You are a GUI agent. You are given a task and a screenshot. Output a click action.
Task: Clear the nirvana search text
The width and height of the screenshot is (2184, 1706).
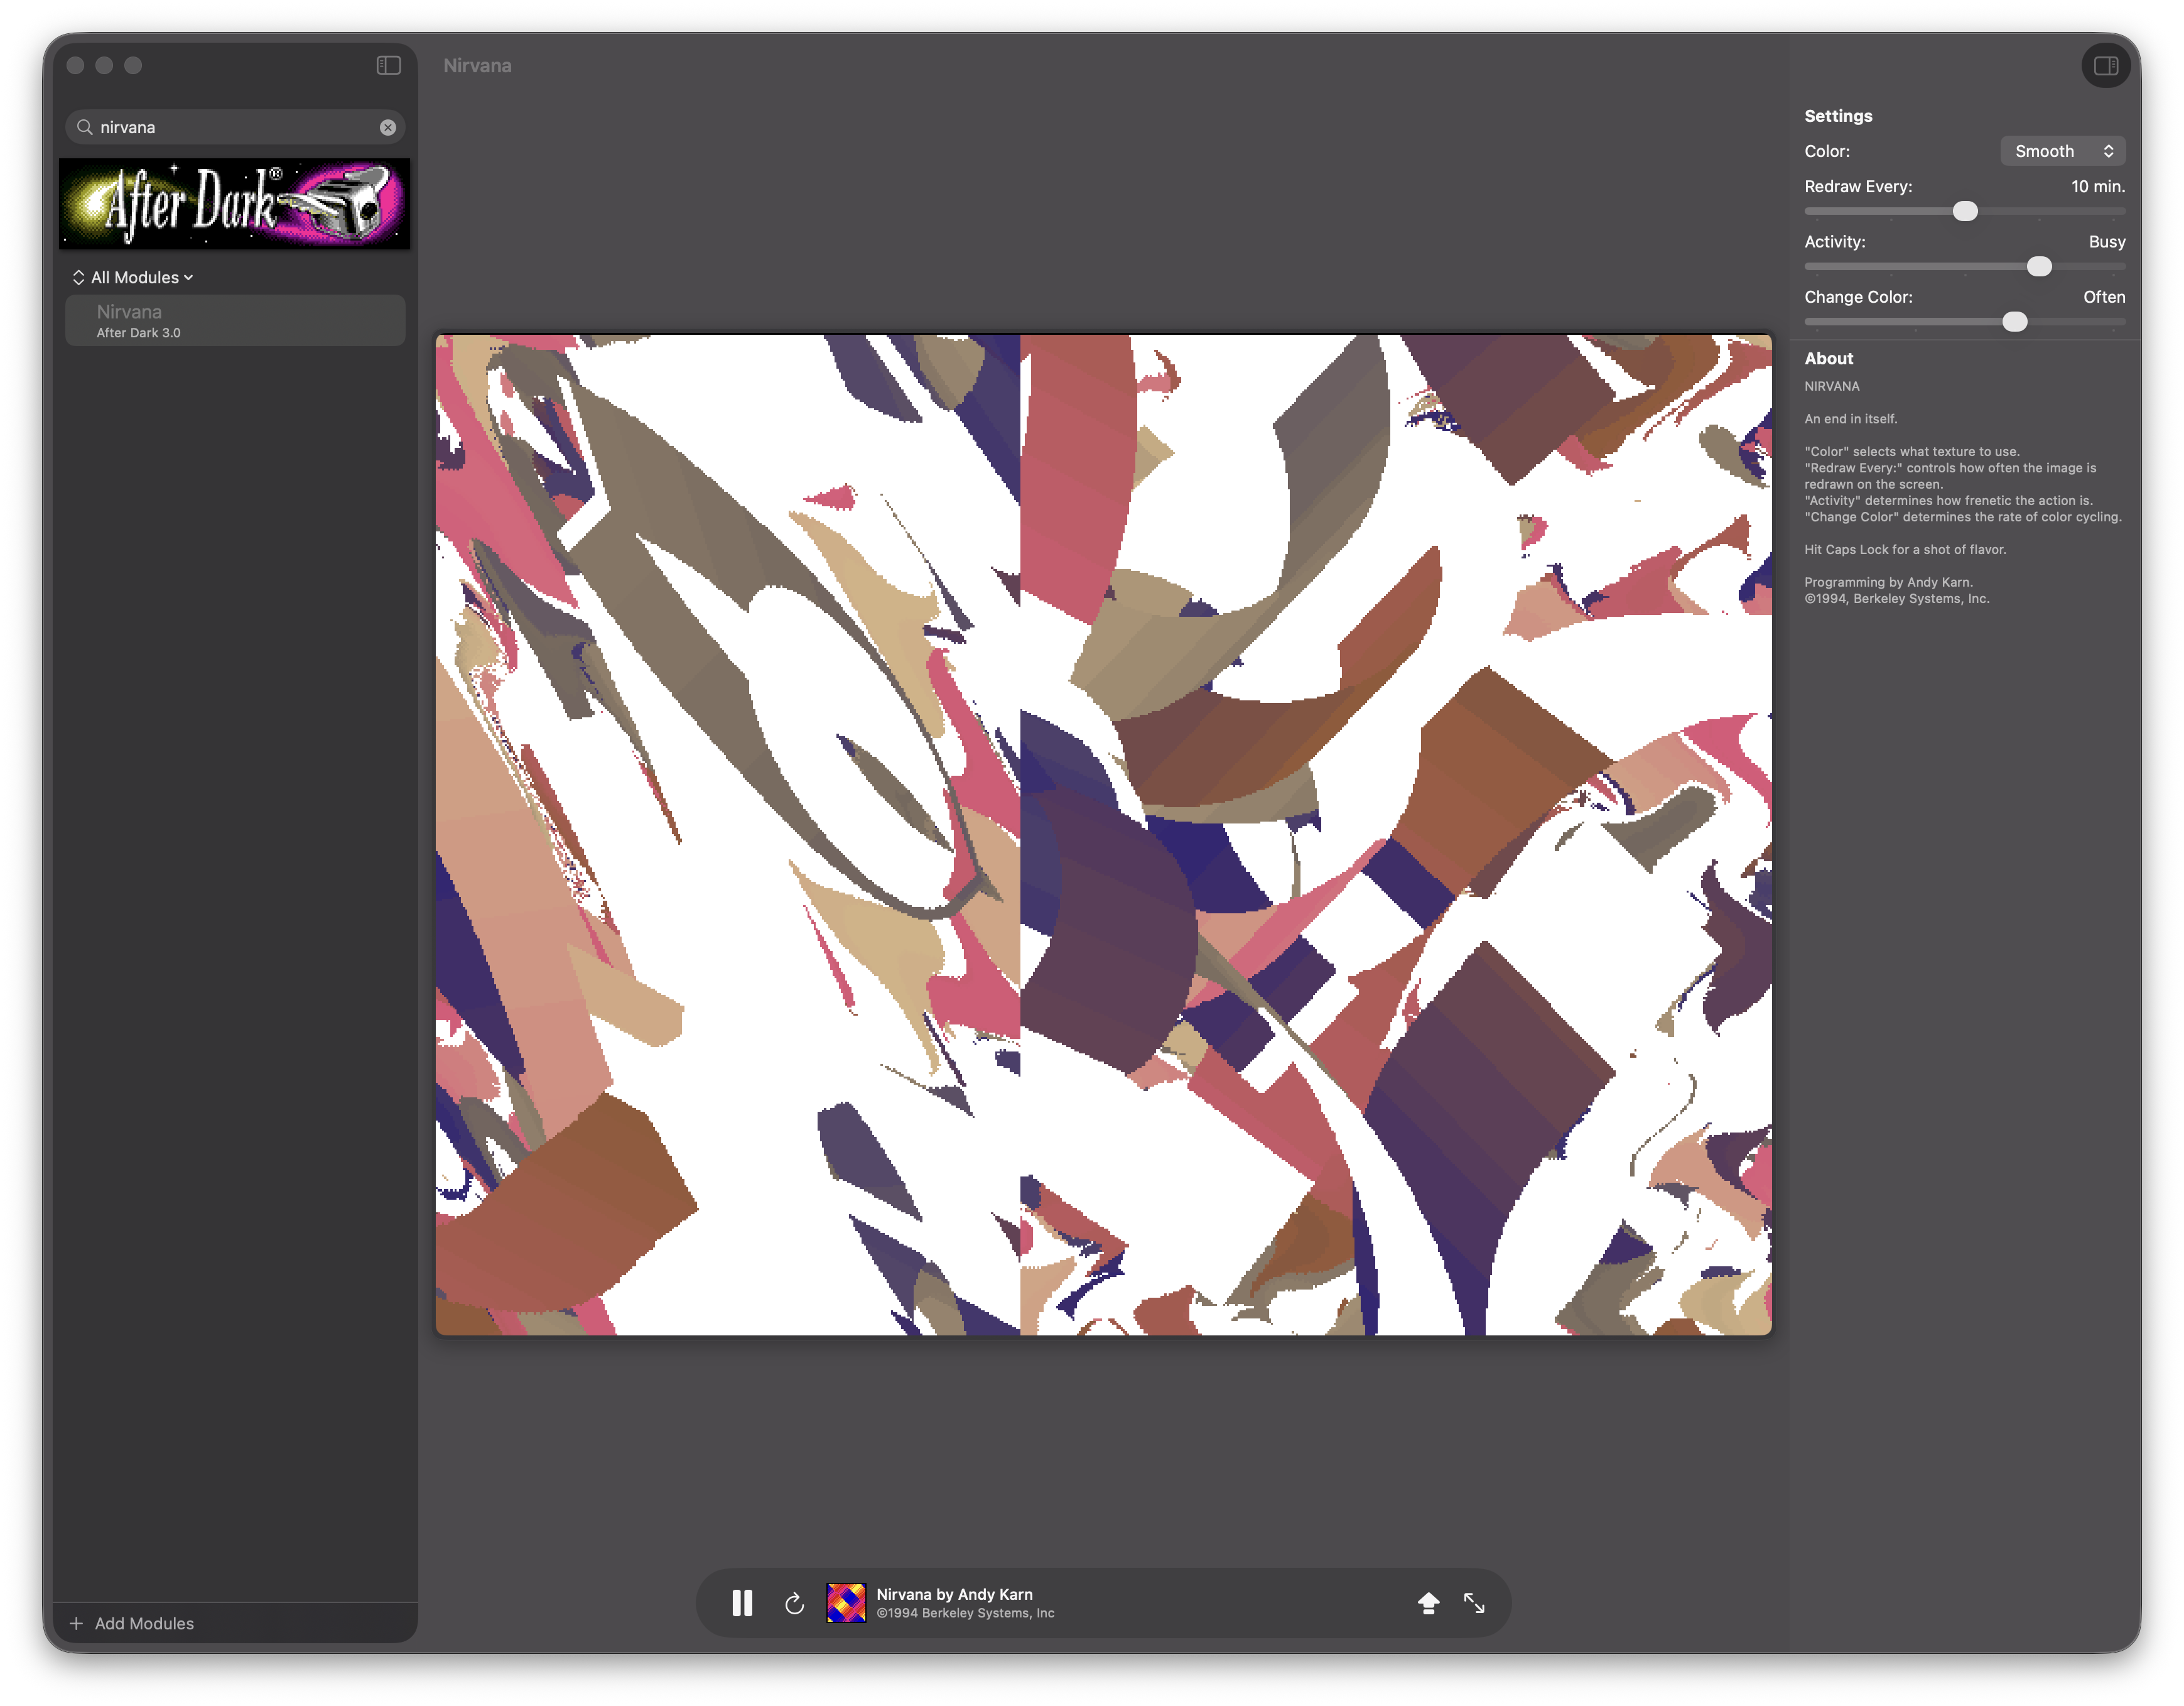(388, 127)
